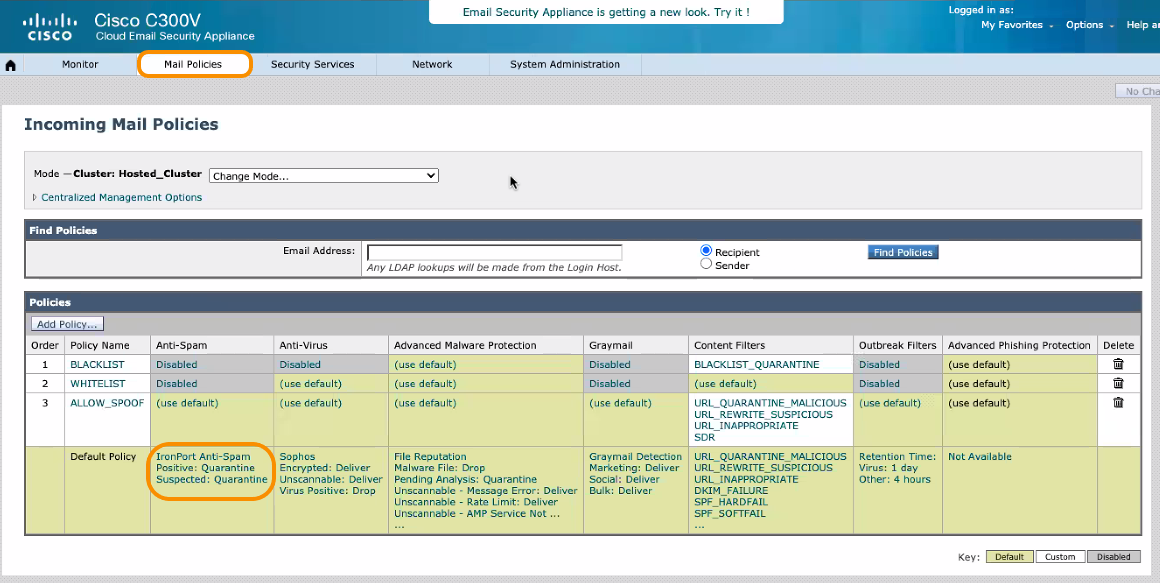Click the Cisco logo
1160x583 pixels.
49,27
